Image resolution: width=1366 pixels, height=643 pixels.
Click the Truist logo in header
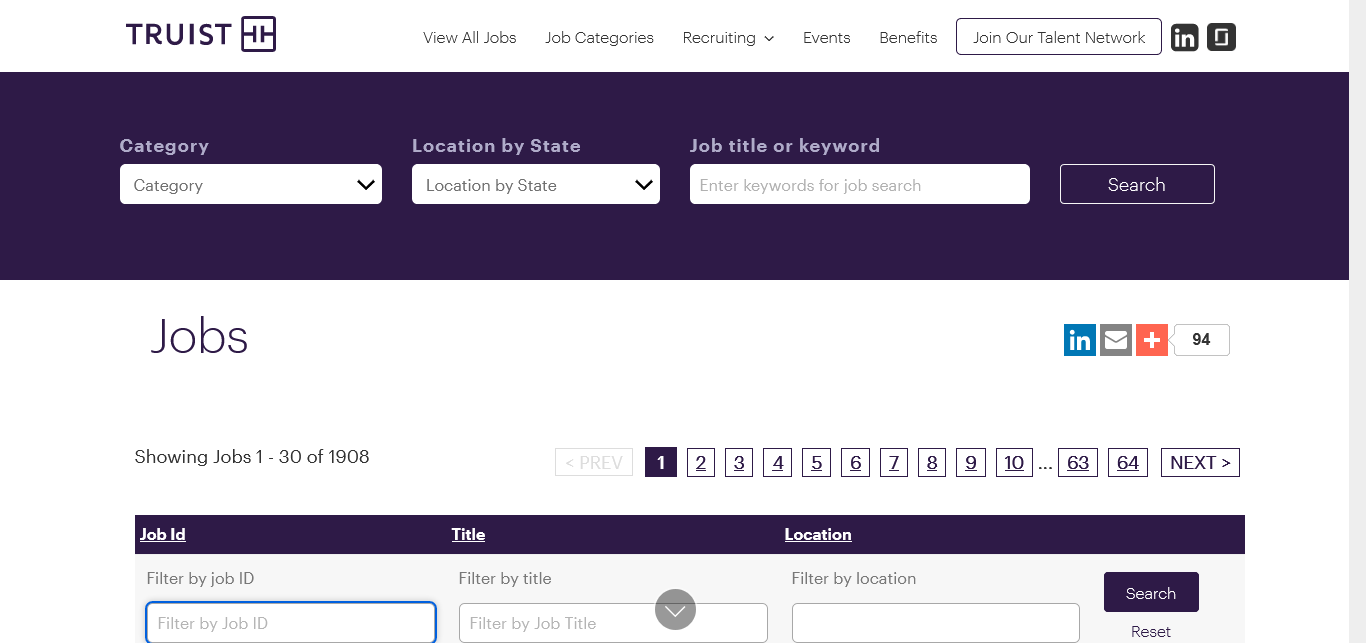pyautogui.click(x=201, y=35)
